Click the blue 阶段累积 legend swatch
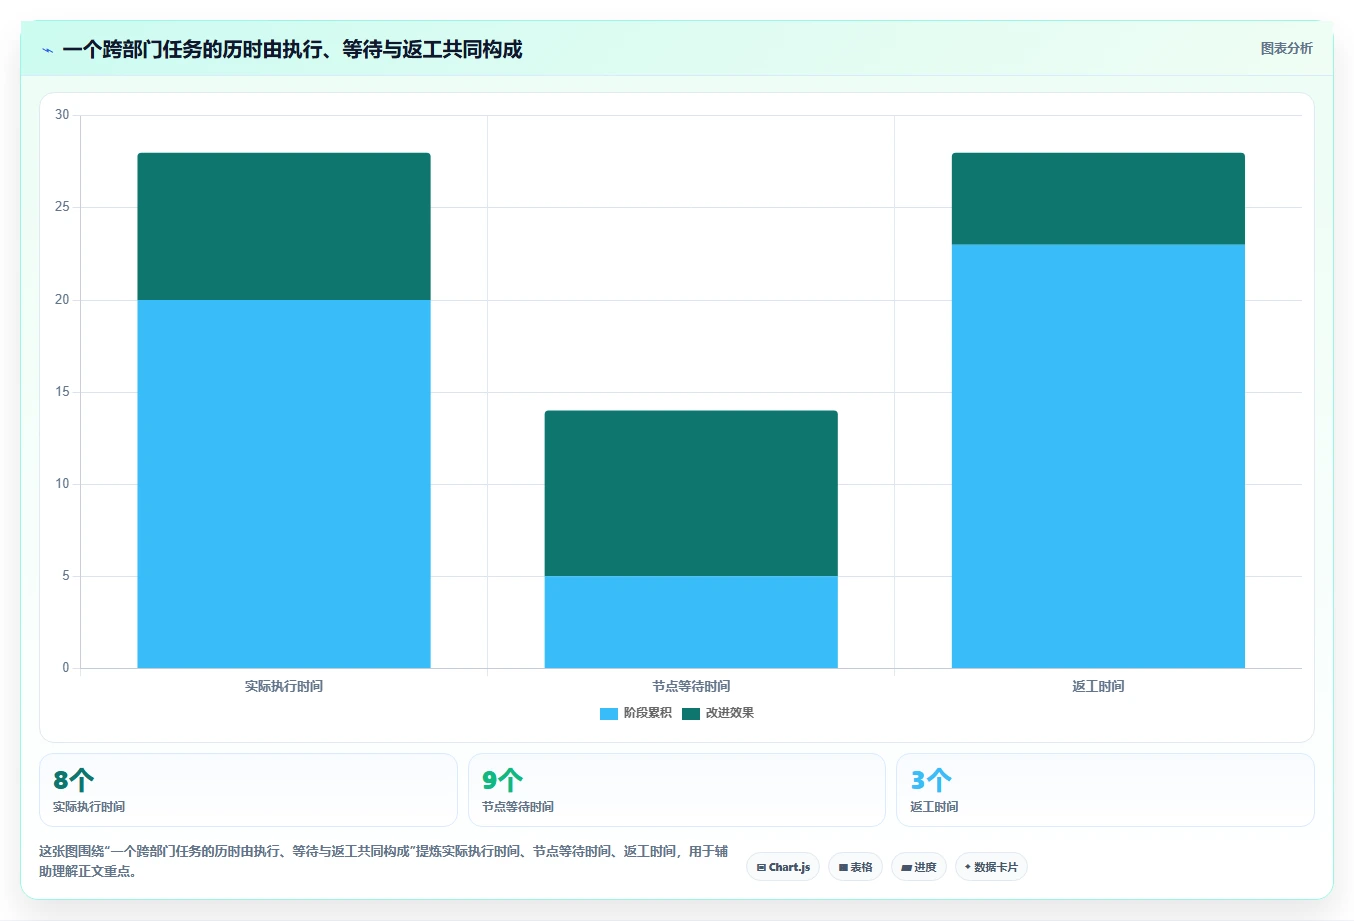The image size is (1354, 921). [x=609, y=713]
